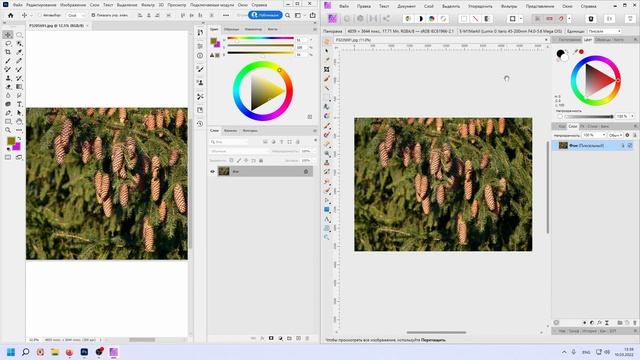This screenshot has height=360, width=640.
Task: Open the History panel icon in Photoshop
Action: pos(200,124)
